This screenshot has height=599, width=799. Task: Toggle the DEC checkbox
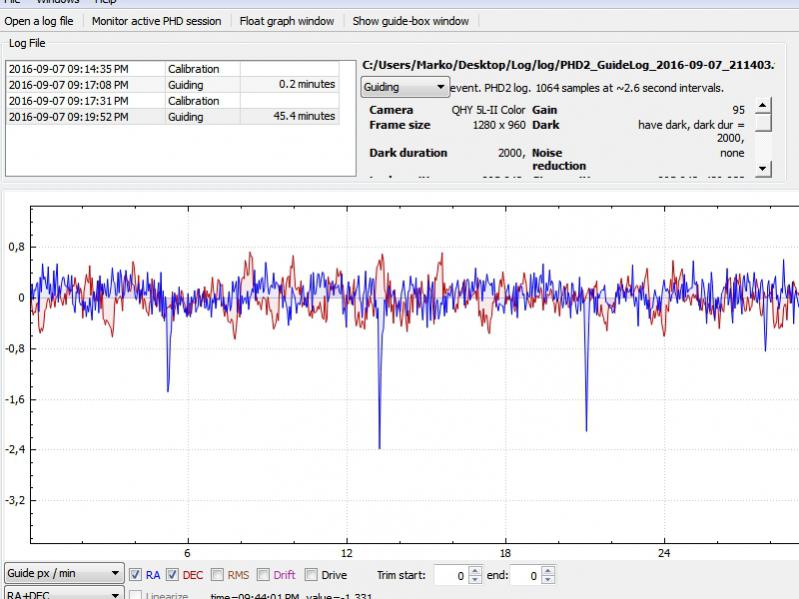point(172,575)
